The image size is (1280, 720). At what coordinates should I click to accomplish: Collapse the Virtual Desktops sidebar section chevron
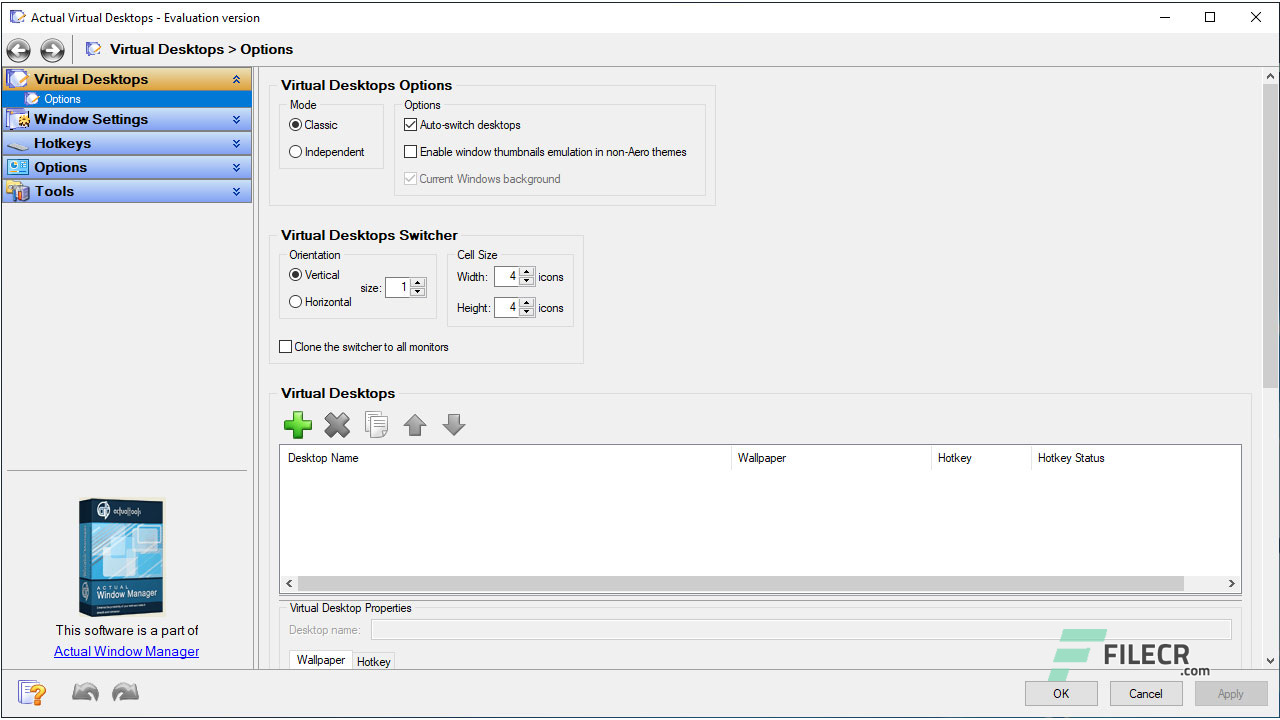237,80
